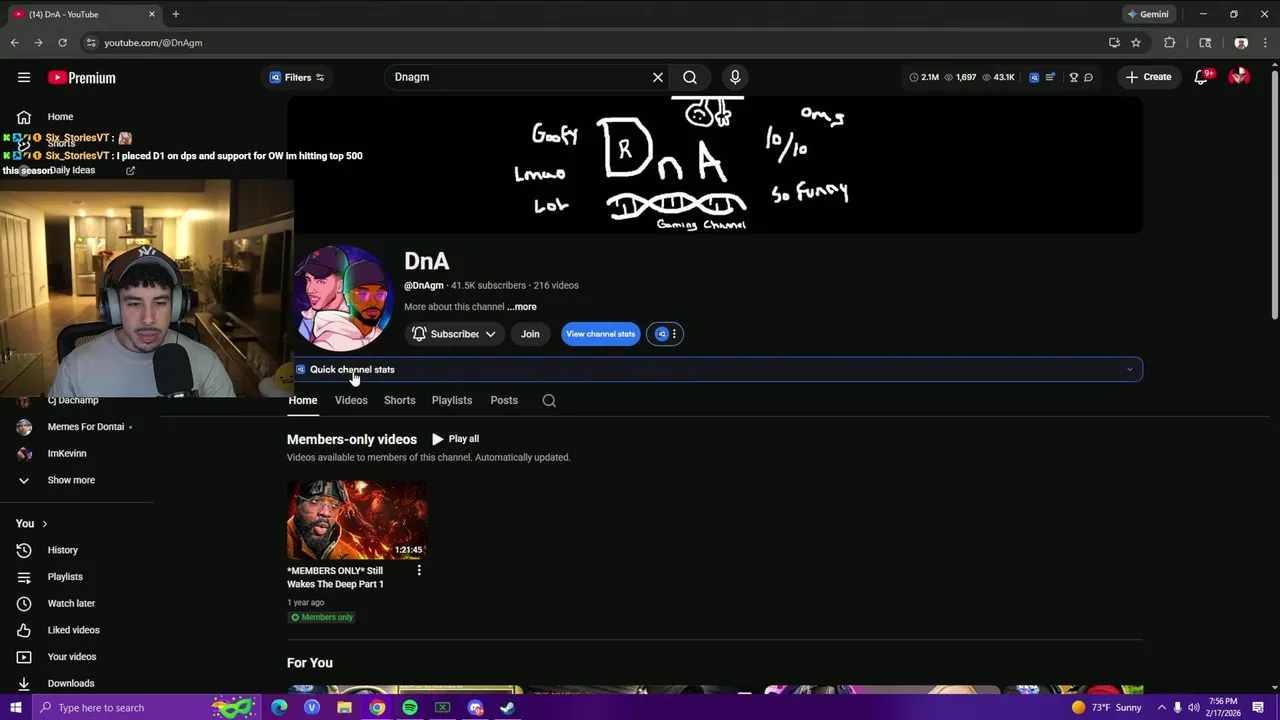Image resolution: width=1280 pixels, height=720 pixels.
Task: Clear the Dnagm search text
Action: [658, 77]
